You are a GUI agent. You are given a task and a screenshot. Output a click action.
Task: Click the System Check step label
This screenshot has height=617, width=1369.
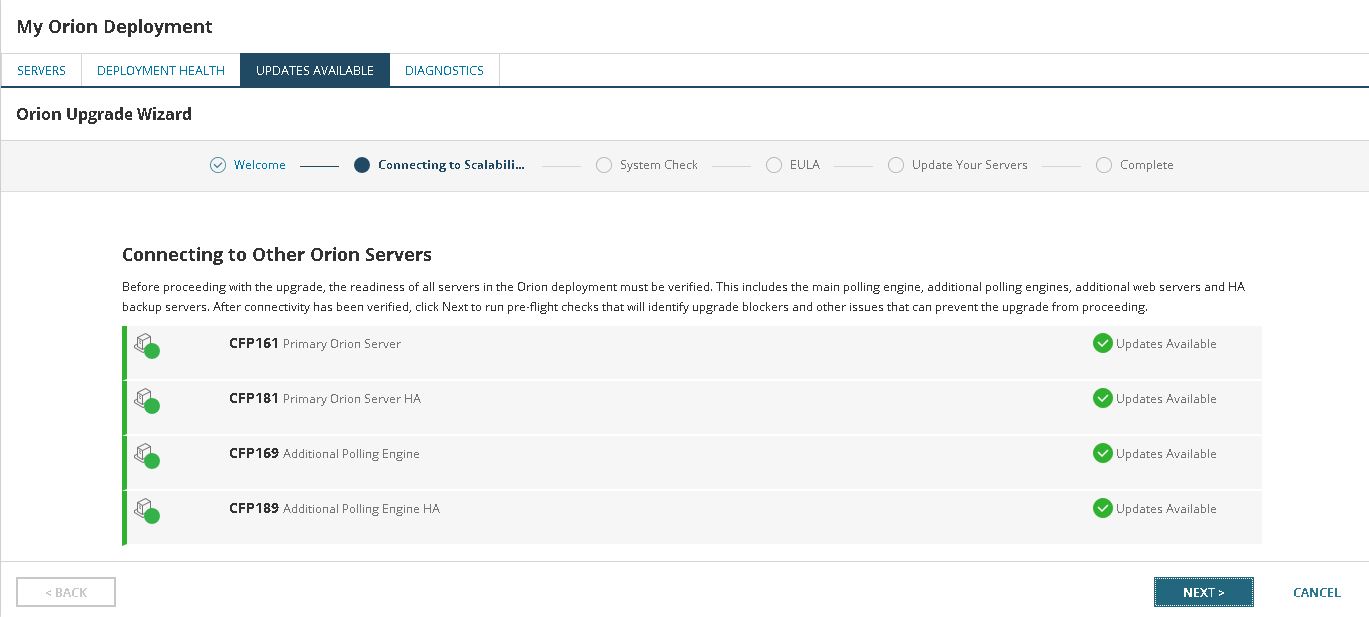tap(659, 165)
